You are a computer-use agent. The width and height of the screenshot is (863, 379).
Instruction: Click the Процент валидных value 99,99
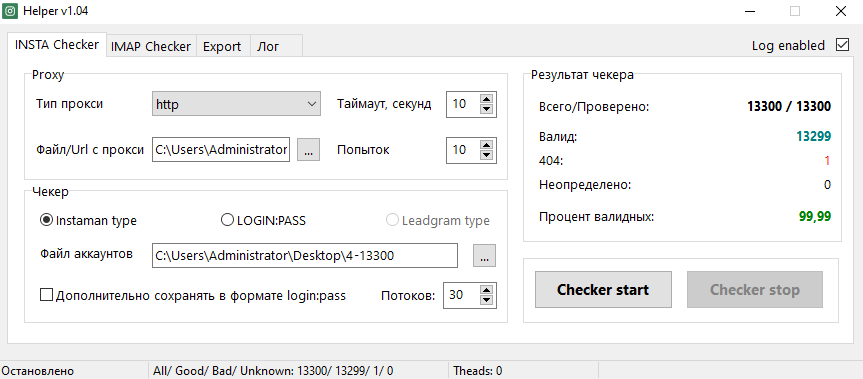tap(815, 216)
